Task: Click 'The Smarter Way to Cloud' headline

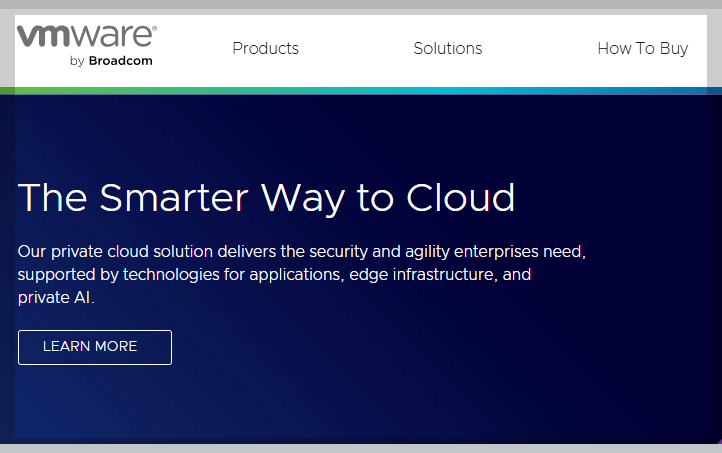Action: click(266, 198)
